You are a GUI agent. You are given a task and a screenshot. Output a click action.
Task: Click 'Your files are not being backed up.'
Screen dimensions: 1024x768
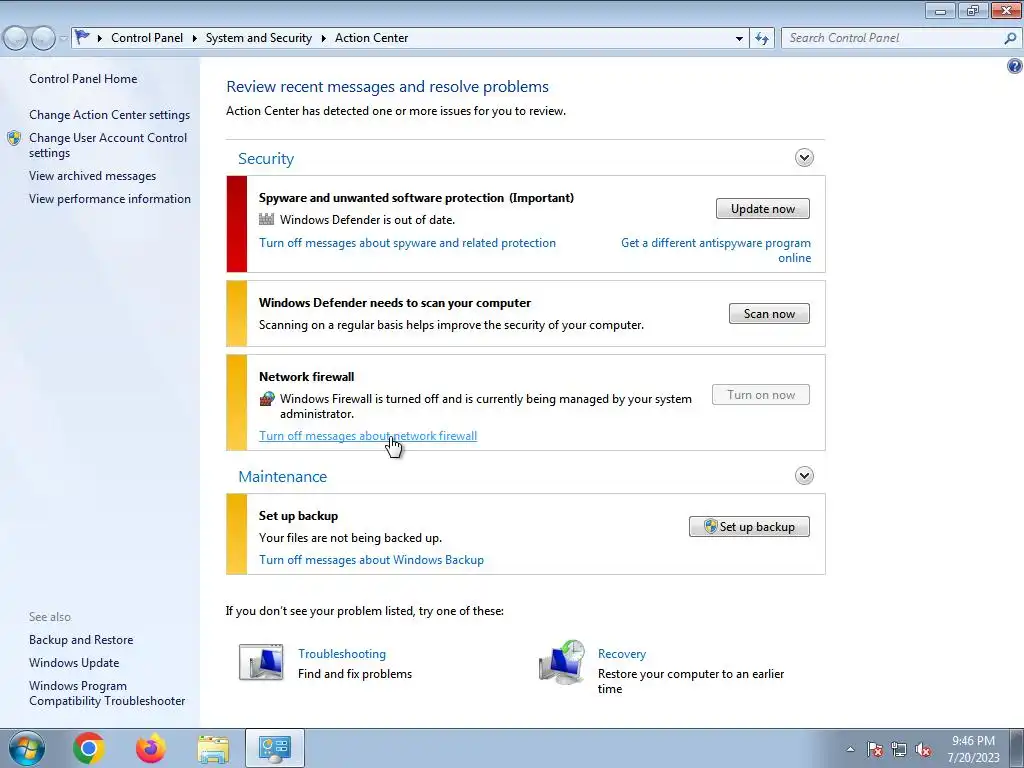(x=351, y=538)
